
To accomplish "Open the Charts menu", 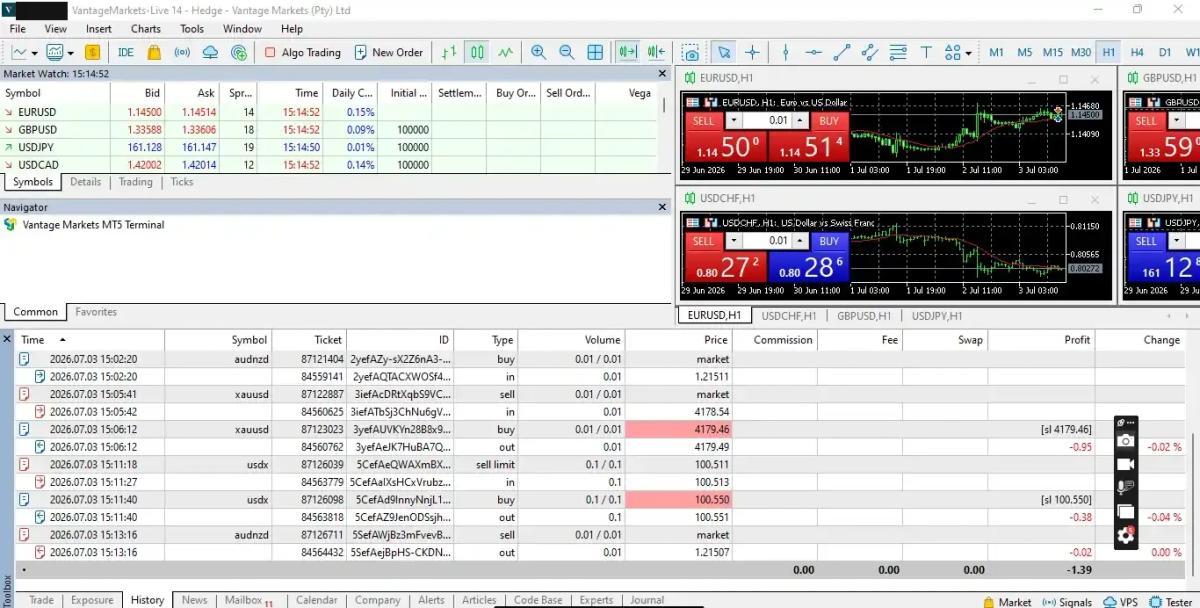I will 145,29.
